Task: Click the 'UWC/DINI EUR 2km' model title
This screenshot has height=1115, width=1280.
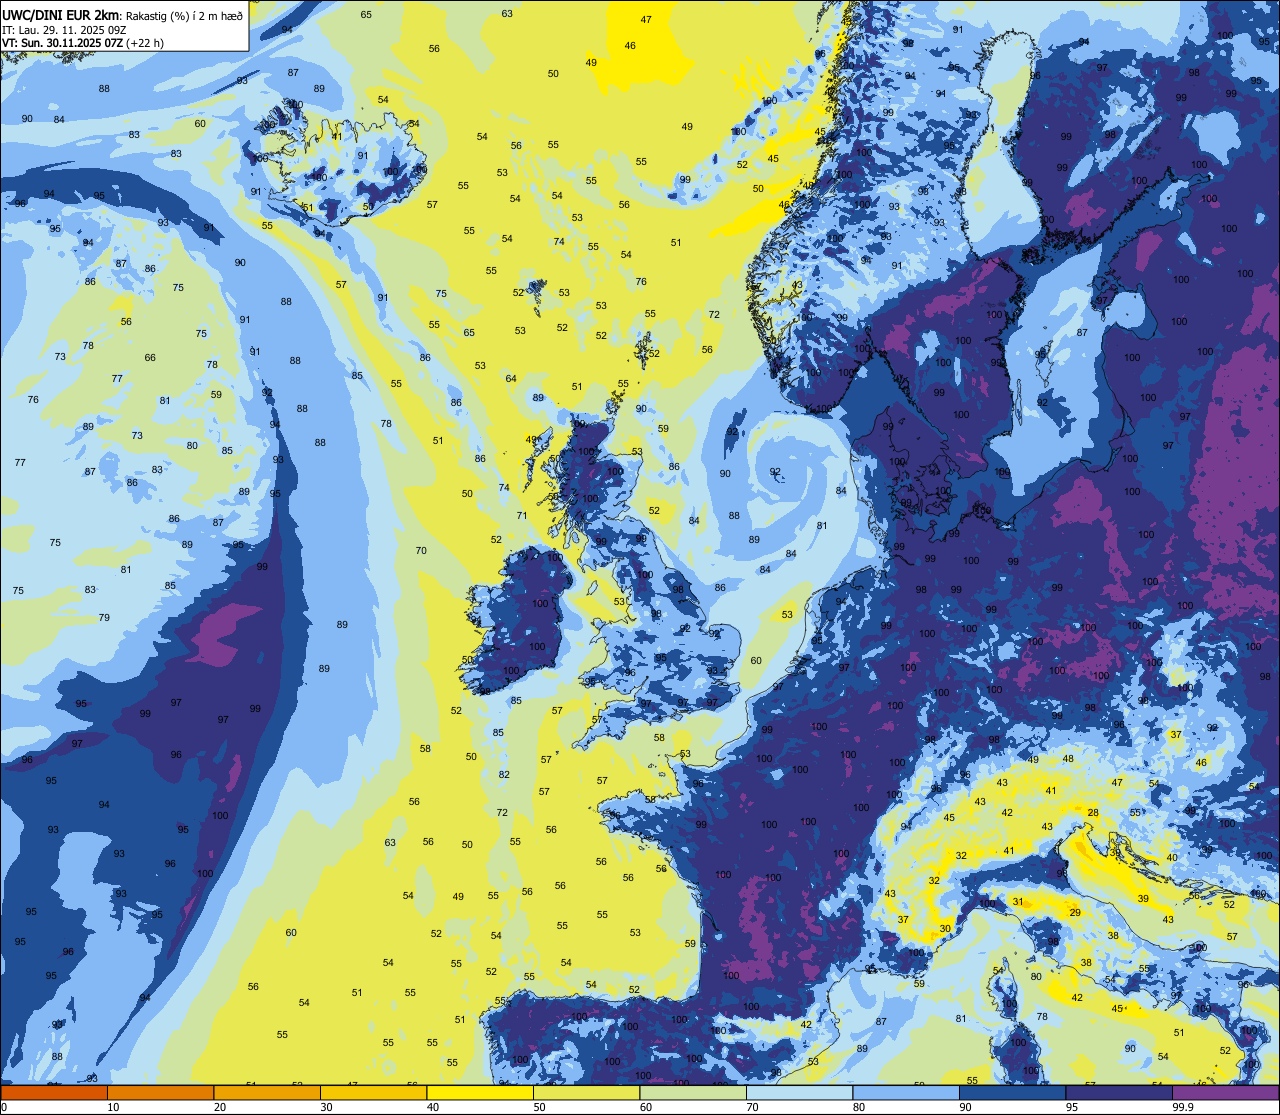Action: [x=60, y=14]
